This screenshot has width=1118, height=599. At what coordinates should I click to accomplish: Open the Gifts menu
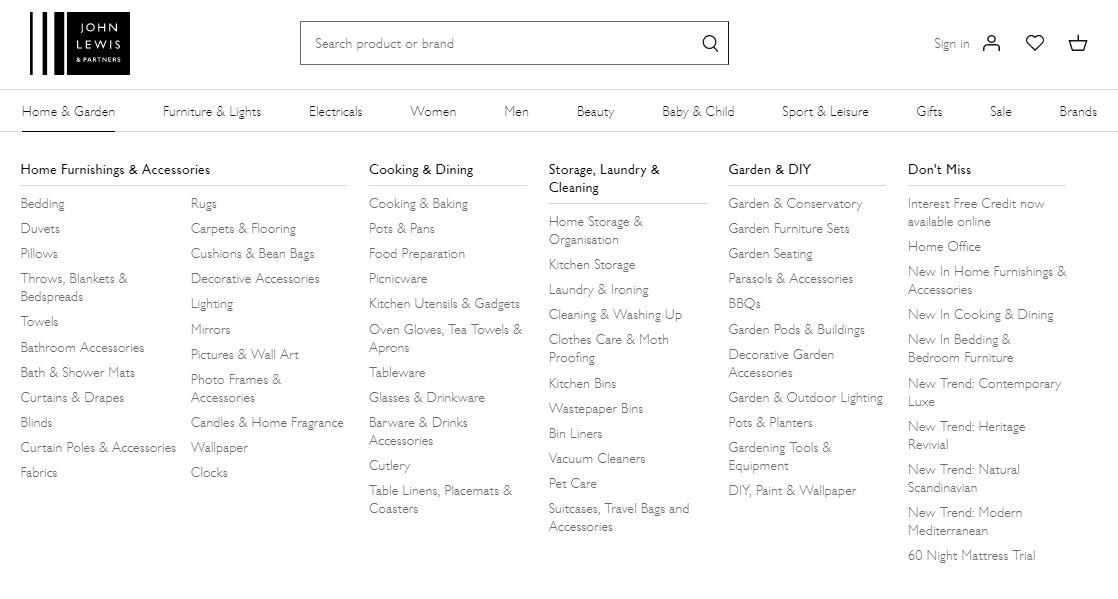(x=929, y=112)
